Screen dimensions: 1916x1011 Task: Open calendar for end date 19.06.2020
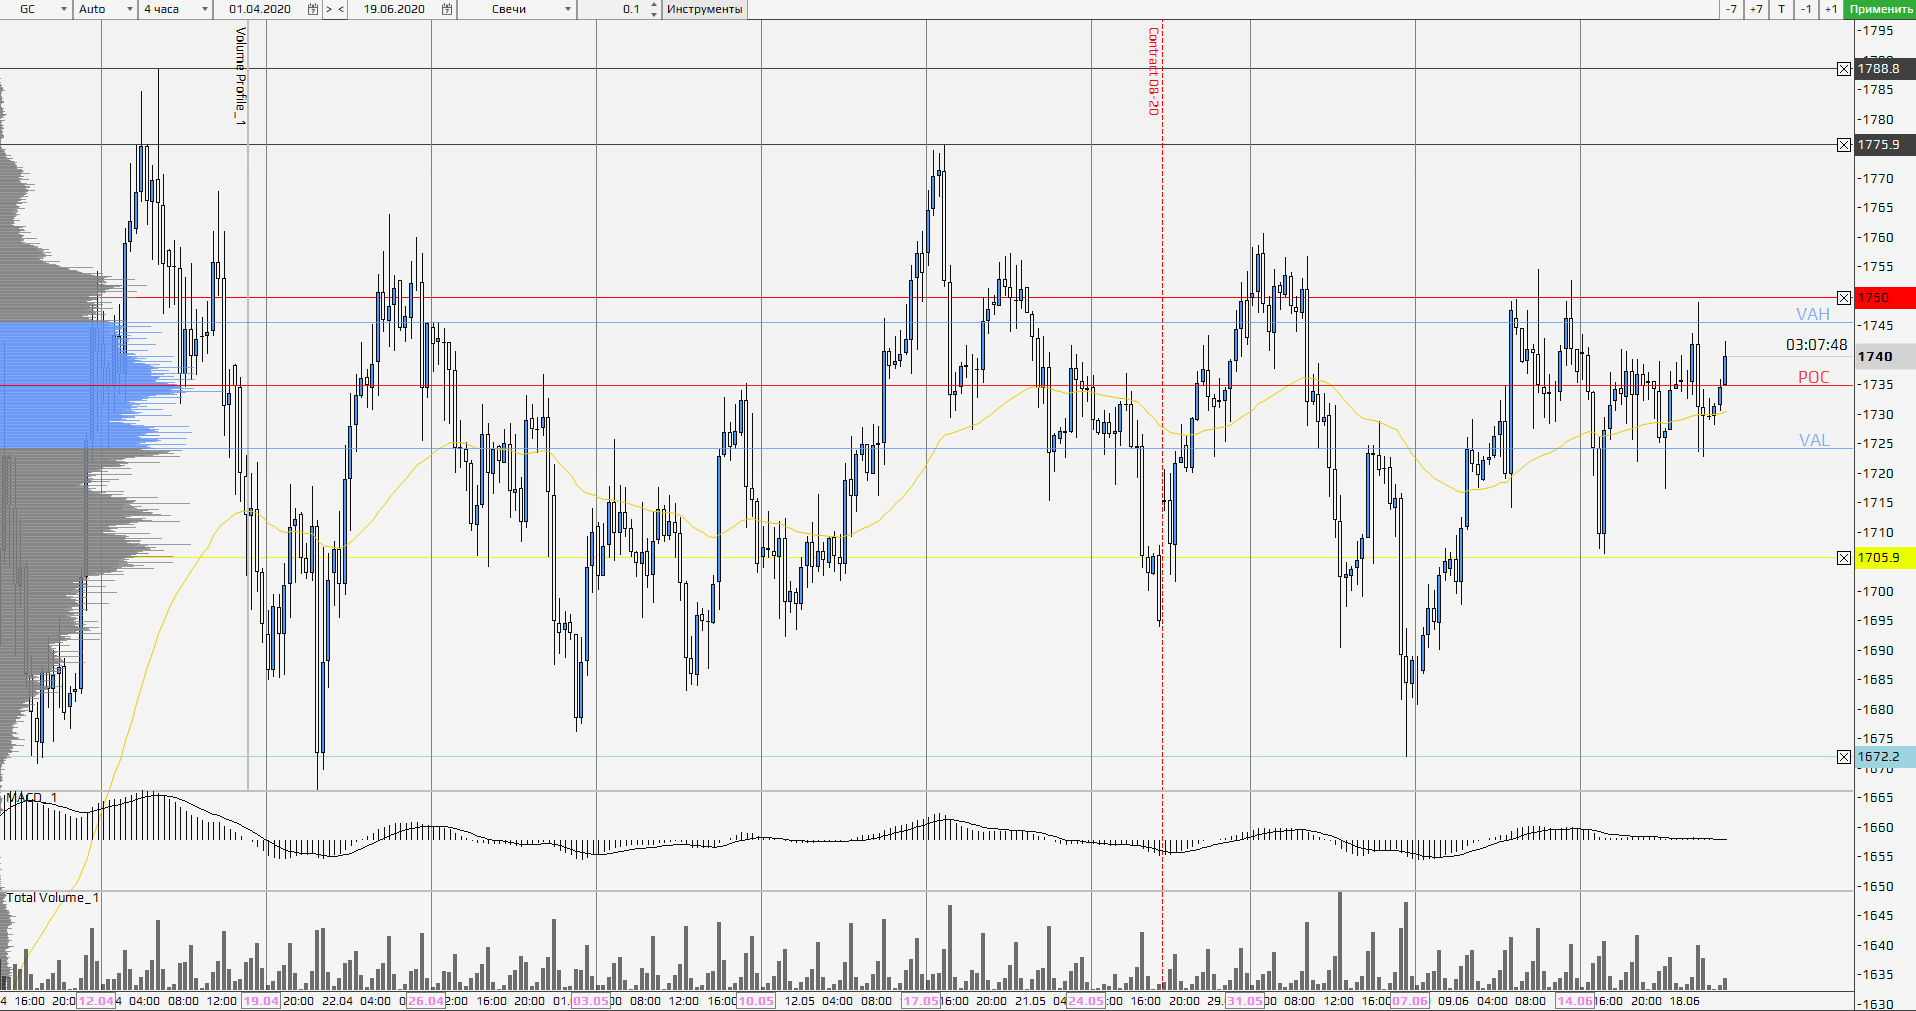click(x=447, y=9)
